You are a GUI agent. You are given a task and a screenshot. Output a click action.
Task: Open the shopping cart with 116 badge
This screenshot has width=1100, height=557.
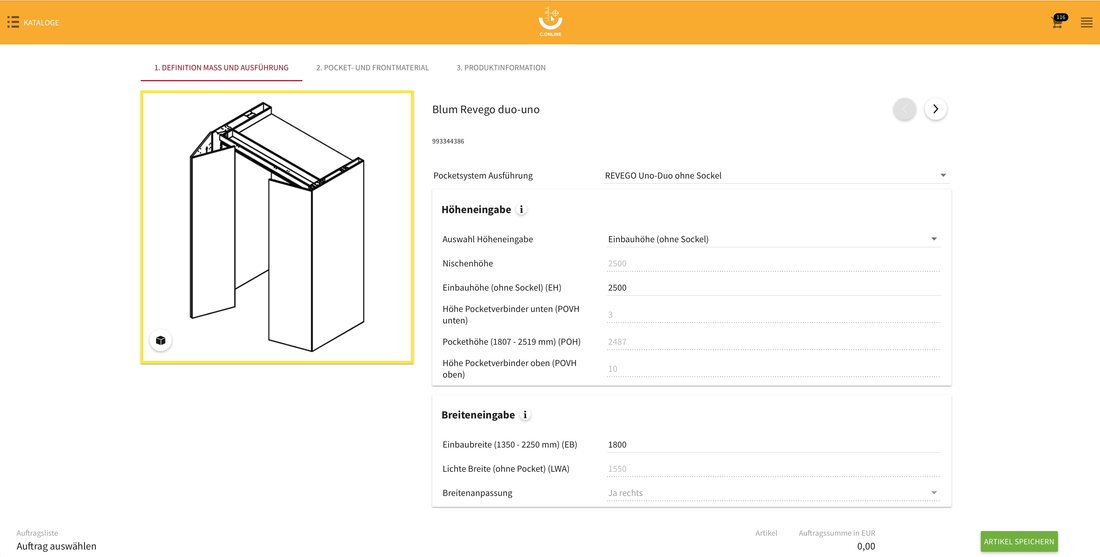(x=1058, y=22)
